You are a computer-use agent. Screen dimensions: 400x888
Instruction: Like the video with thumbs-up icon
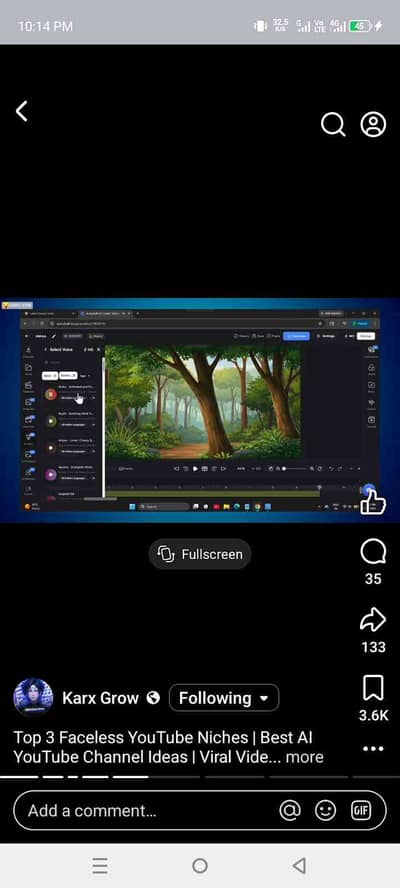(373, 501)
